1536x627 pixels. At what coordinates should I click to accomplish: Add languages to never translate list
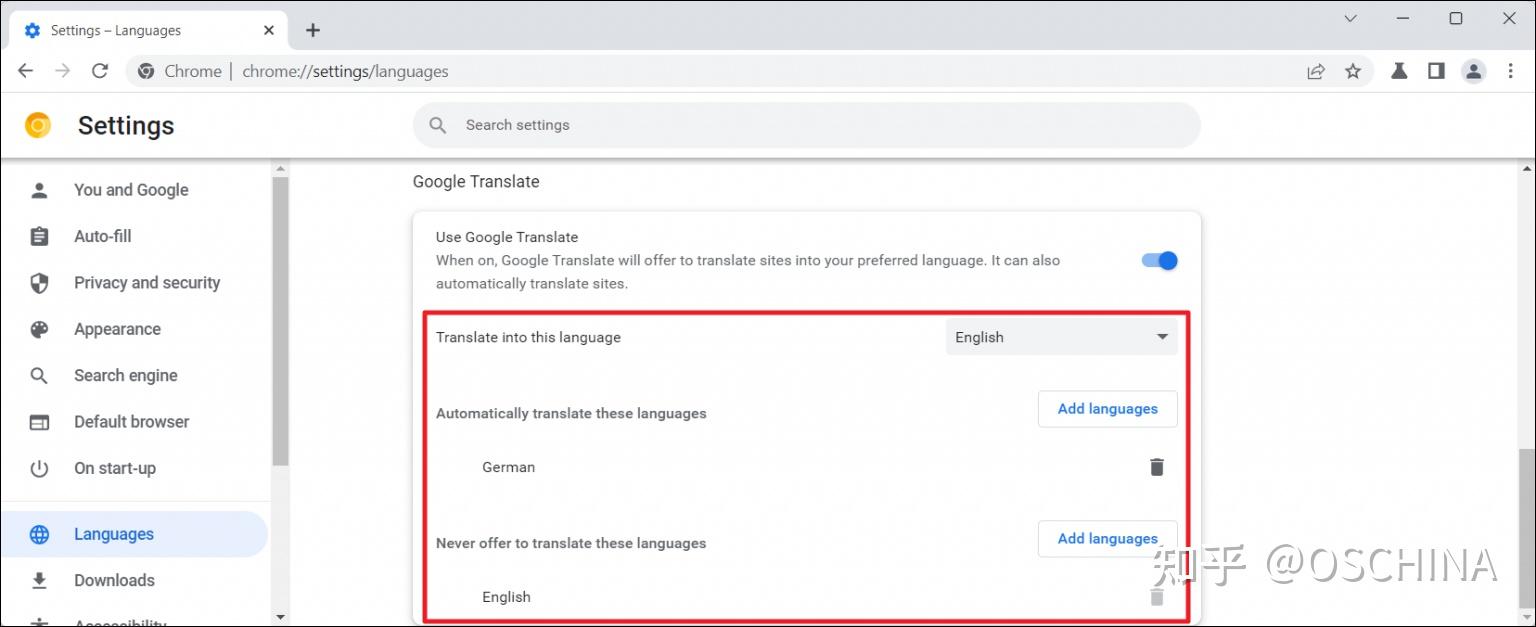click(x=1108, y=538)
